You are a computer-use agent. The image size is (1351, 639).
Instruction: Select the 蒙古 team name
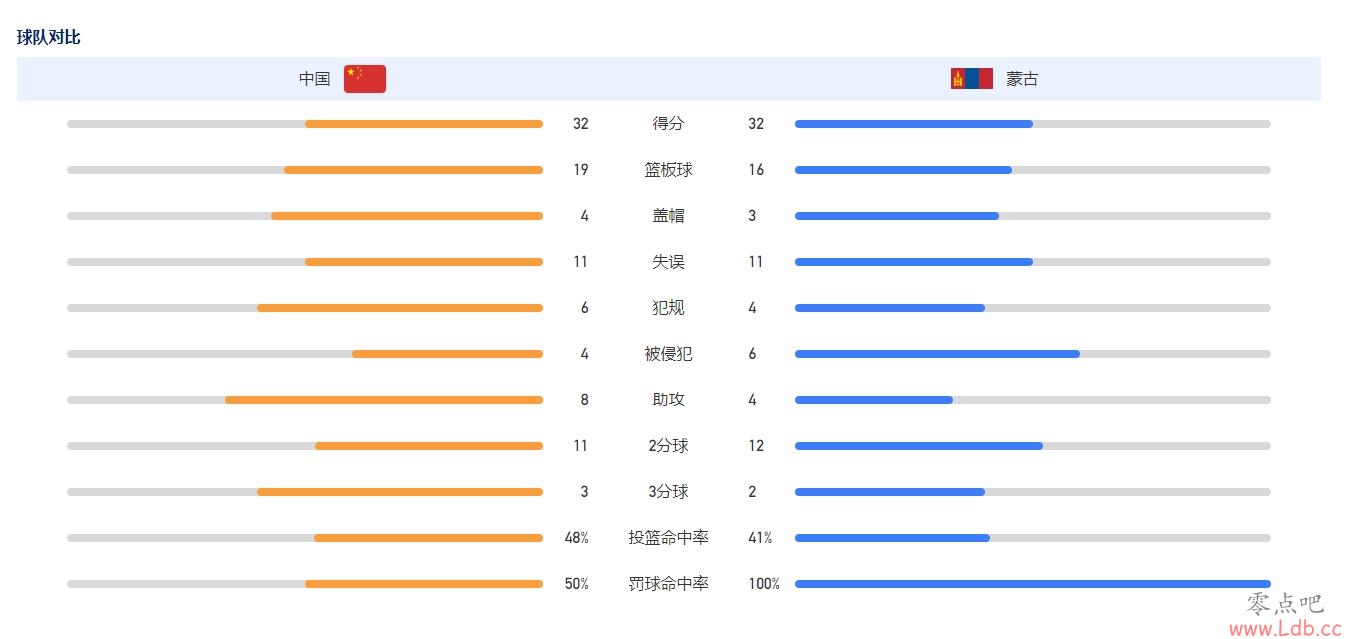pos(1022,79)
